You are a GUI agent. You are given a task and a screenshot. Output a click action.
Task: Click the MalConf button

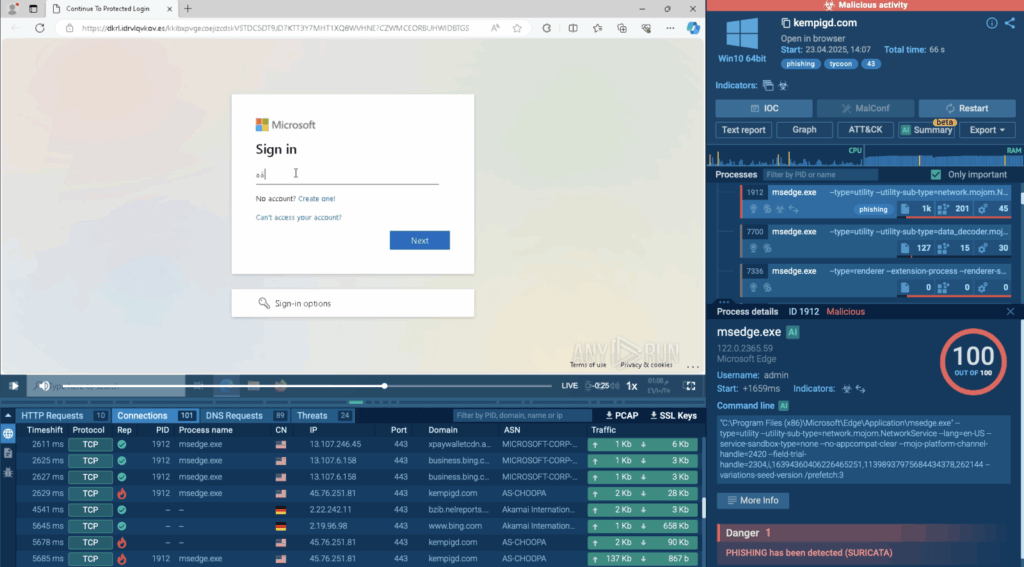[x=865, y=108]
